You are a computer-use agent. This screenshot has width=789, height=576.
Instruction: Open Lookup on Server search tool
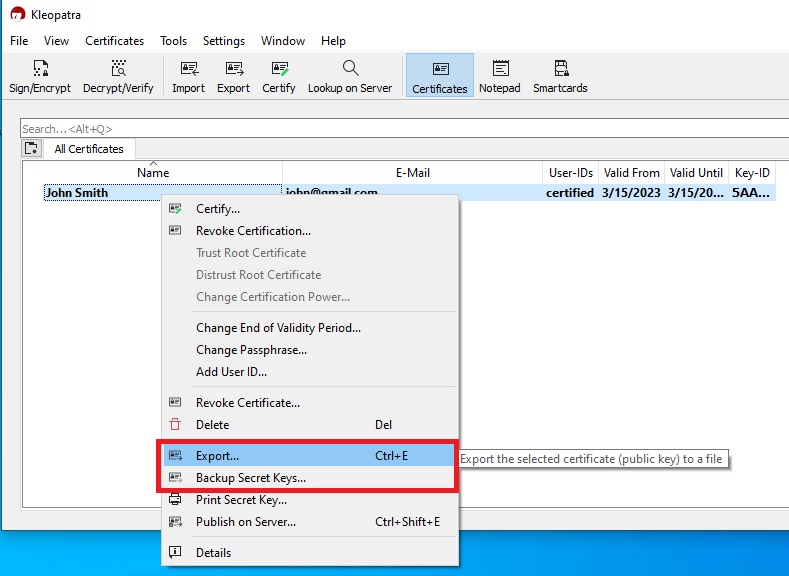pos(350,76)
